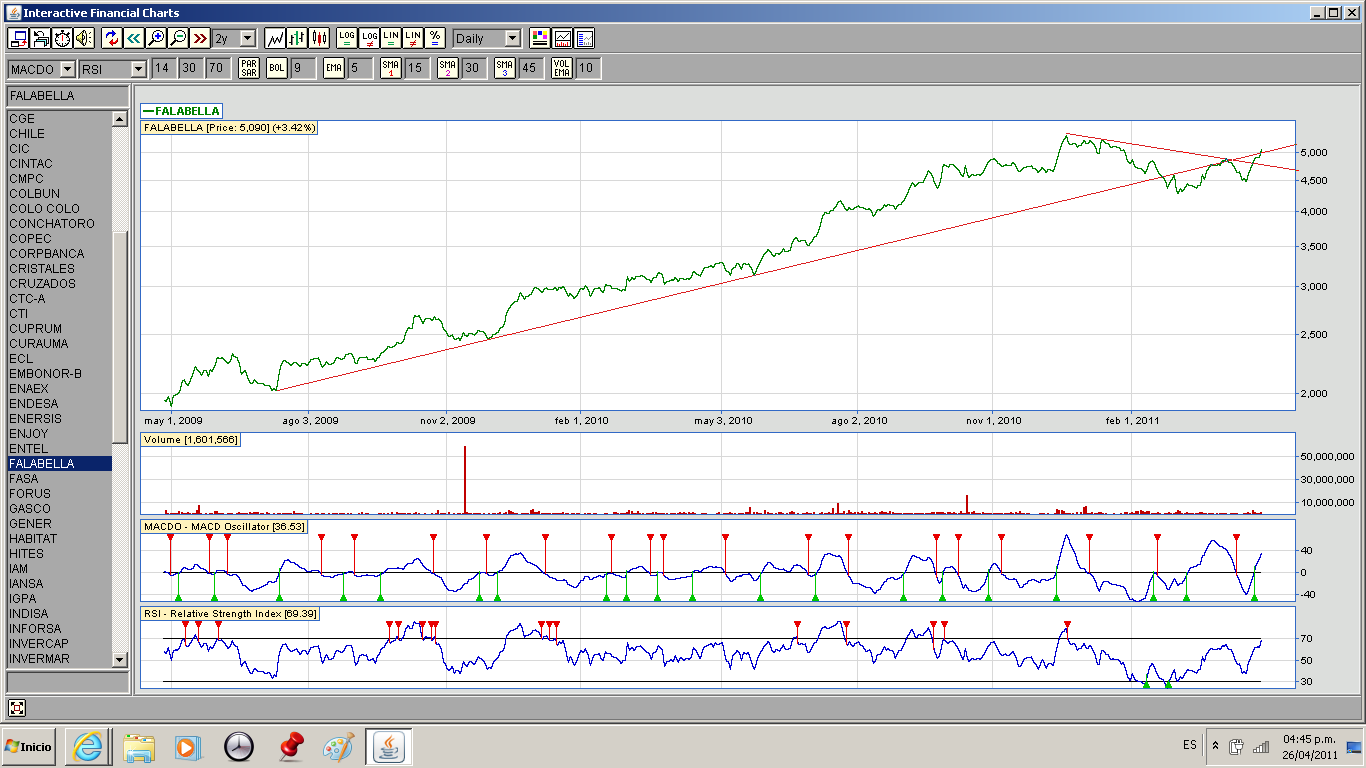1366x768 pixels.
Task: Enable the EMA overlay
Action: [334, 68]
